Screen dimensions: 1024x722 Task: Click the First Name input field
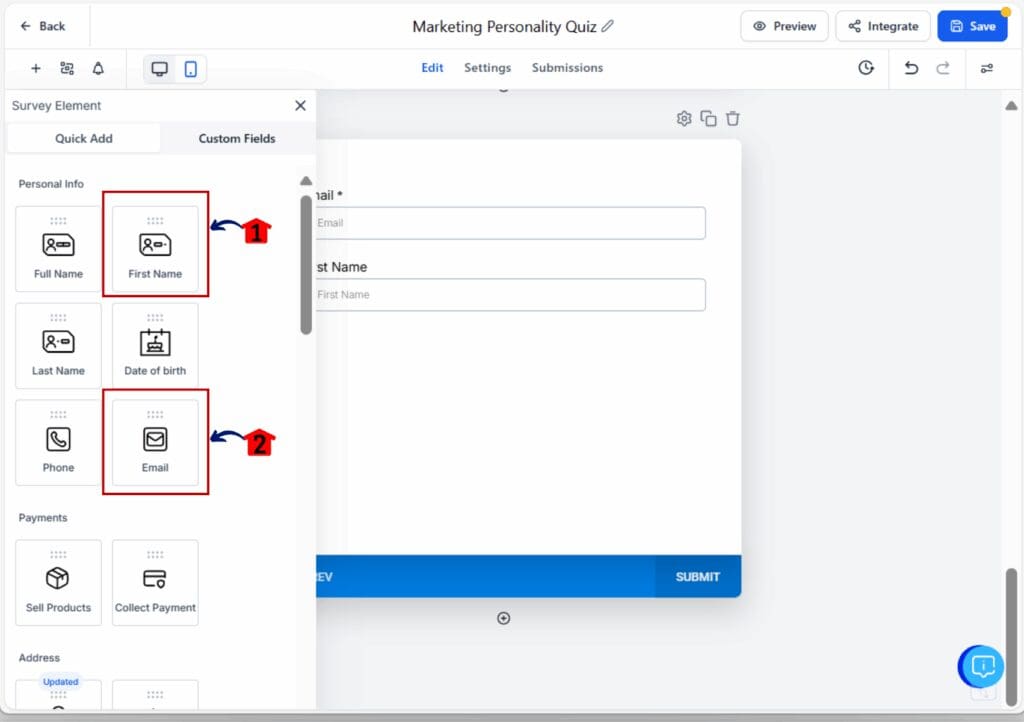click(510, 295)
